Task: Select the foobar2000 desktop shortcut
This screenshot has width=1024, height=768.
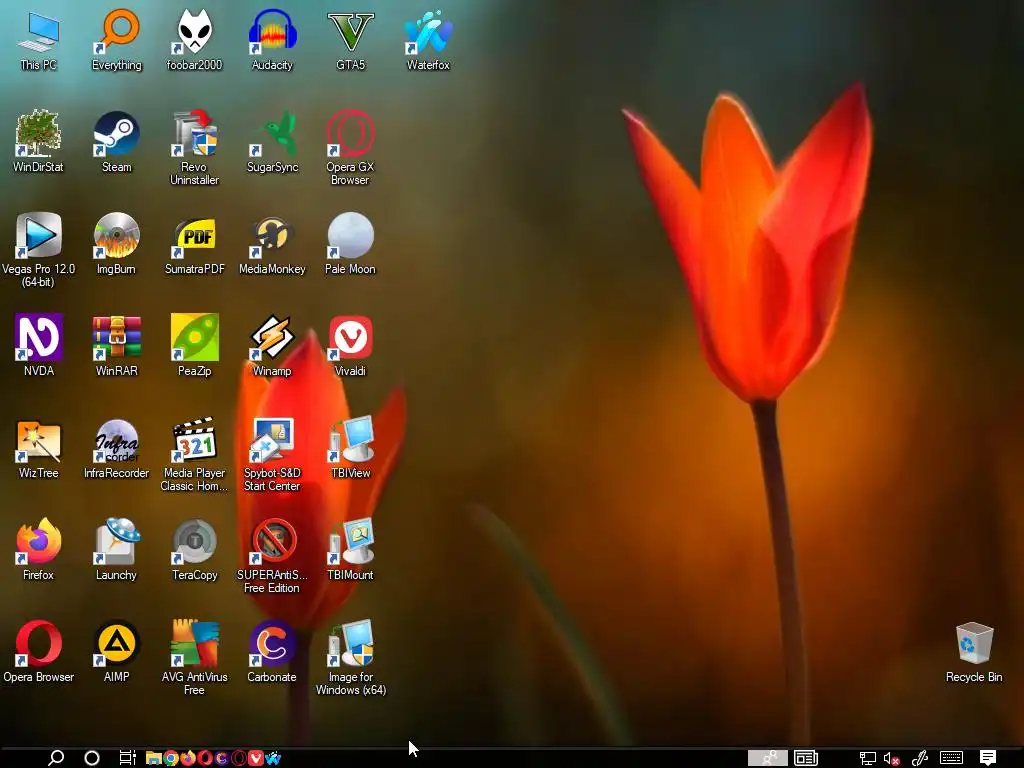Action: pyautogui.click(x=195, y=40)
